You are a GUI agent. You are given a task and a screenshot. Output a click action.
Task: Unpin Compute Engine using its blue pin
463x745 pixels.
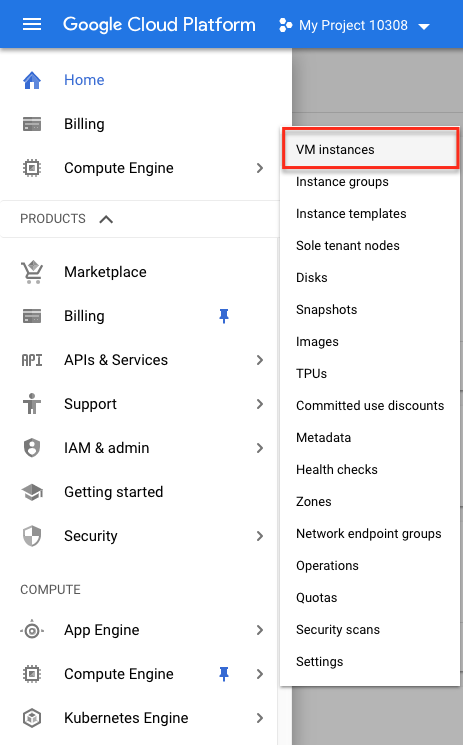click(x=224, y=674)
